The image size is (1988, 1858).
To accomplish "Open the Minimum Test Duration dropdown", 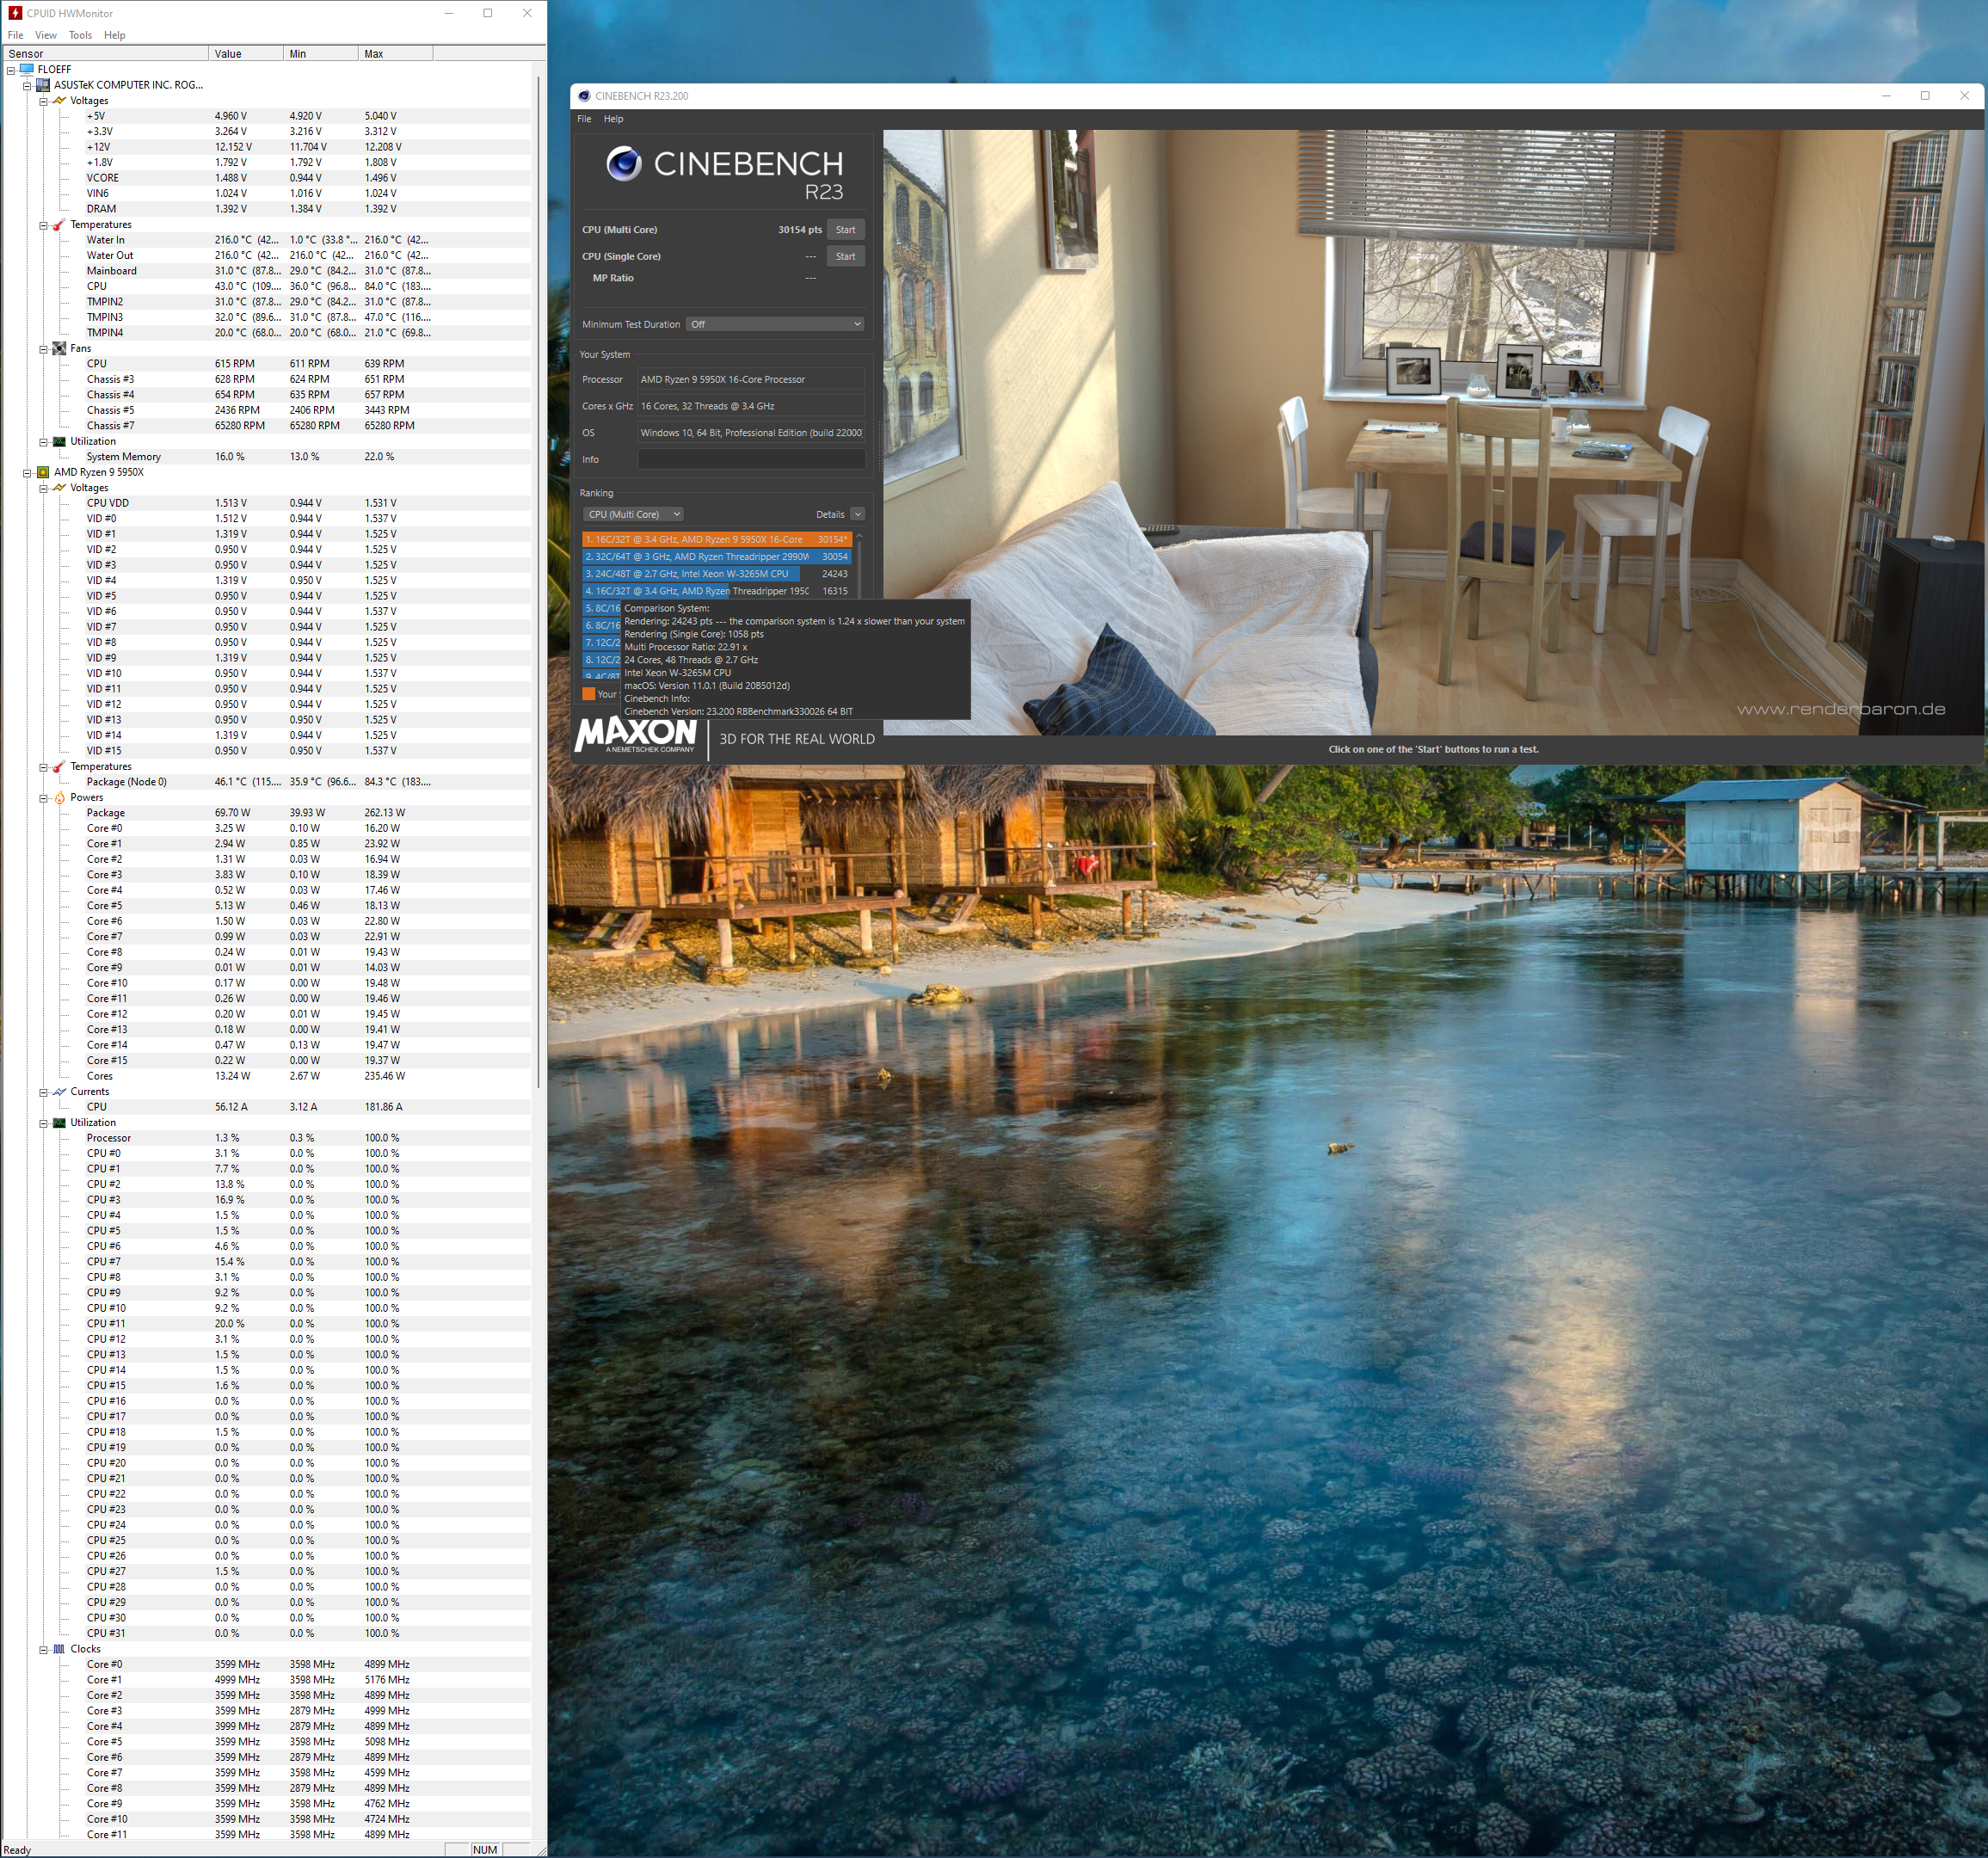I will (775, 324).
